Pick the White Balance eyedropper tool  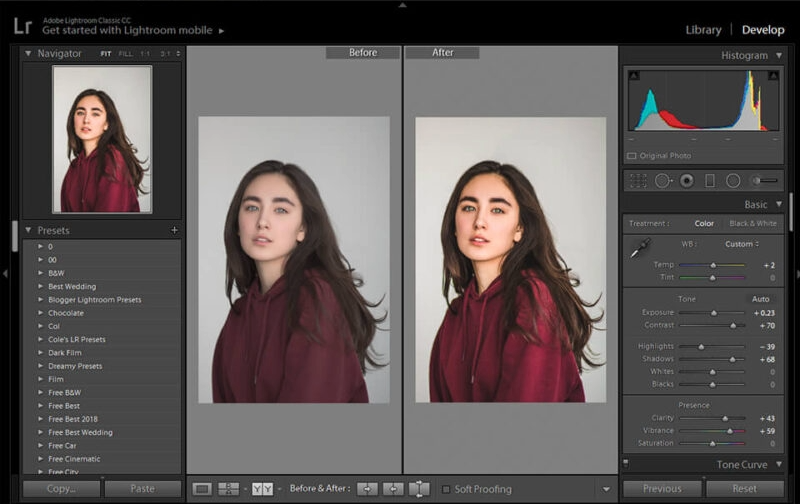tap(639, 246)
